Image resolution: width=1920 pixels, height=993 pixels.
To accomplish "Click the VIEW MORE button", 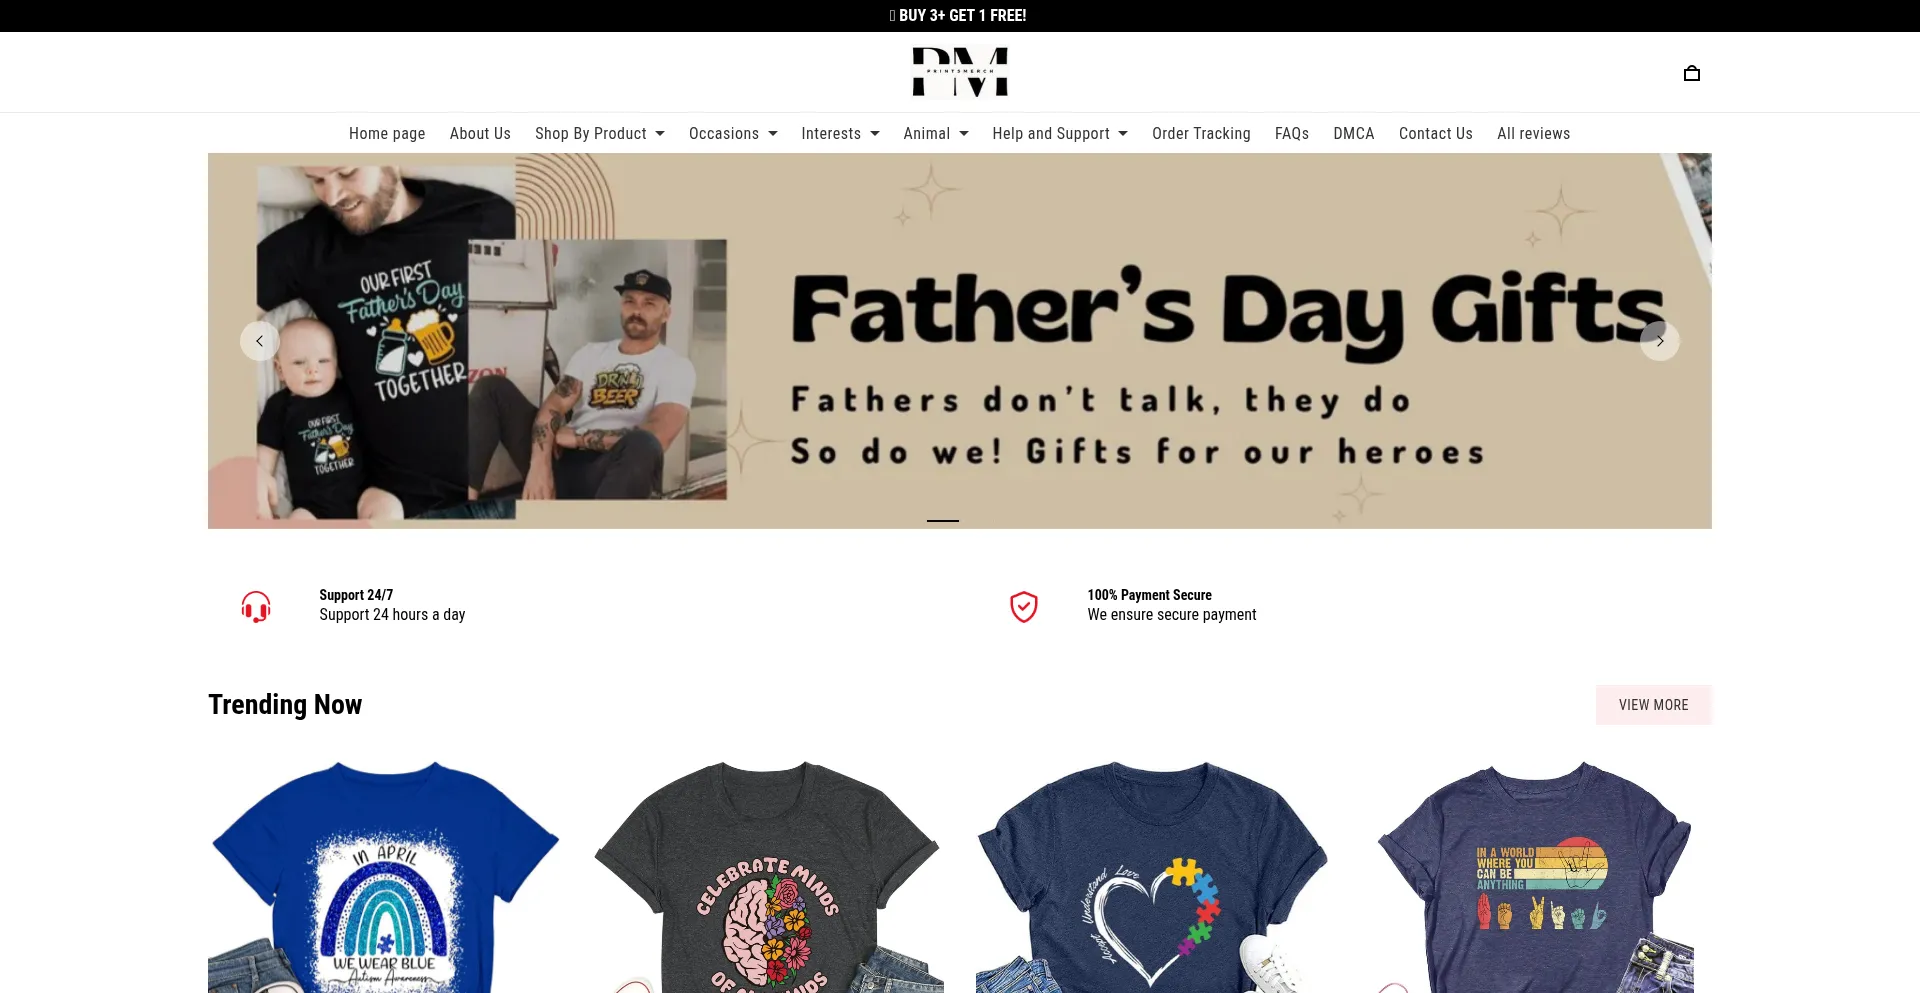I will tap(1653, 705).
